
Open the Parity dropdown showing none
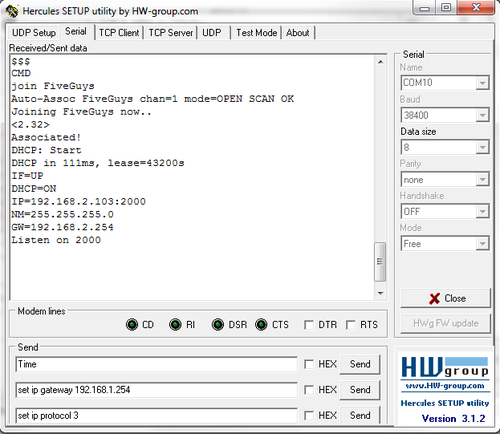coord(482,180)
